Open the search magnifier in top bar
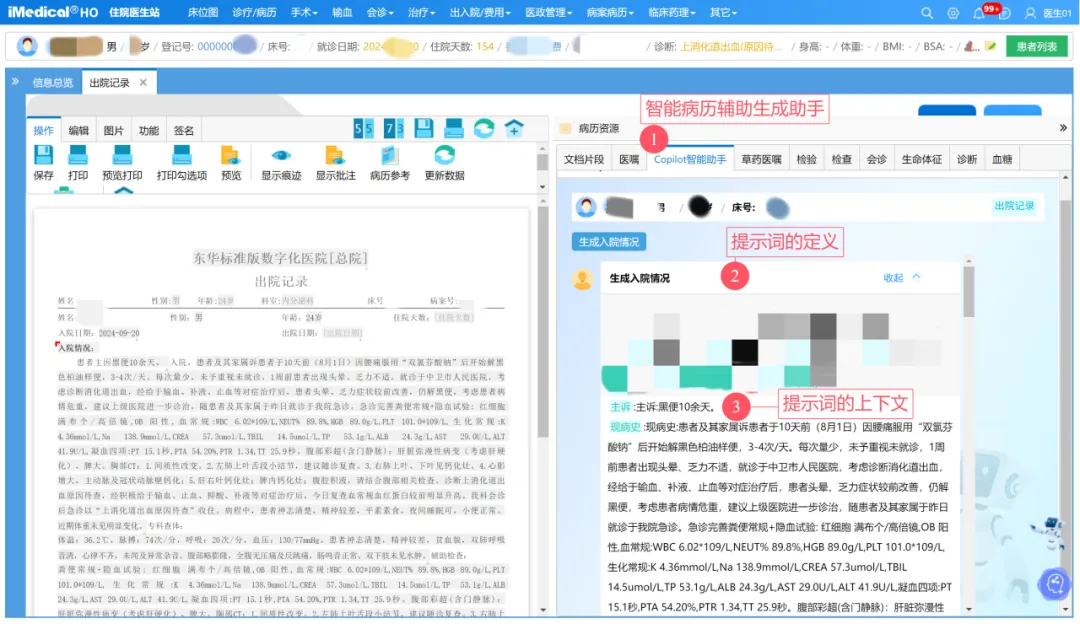Viewport: 1080px width, 624px height. 927,13
